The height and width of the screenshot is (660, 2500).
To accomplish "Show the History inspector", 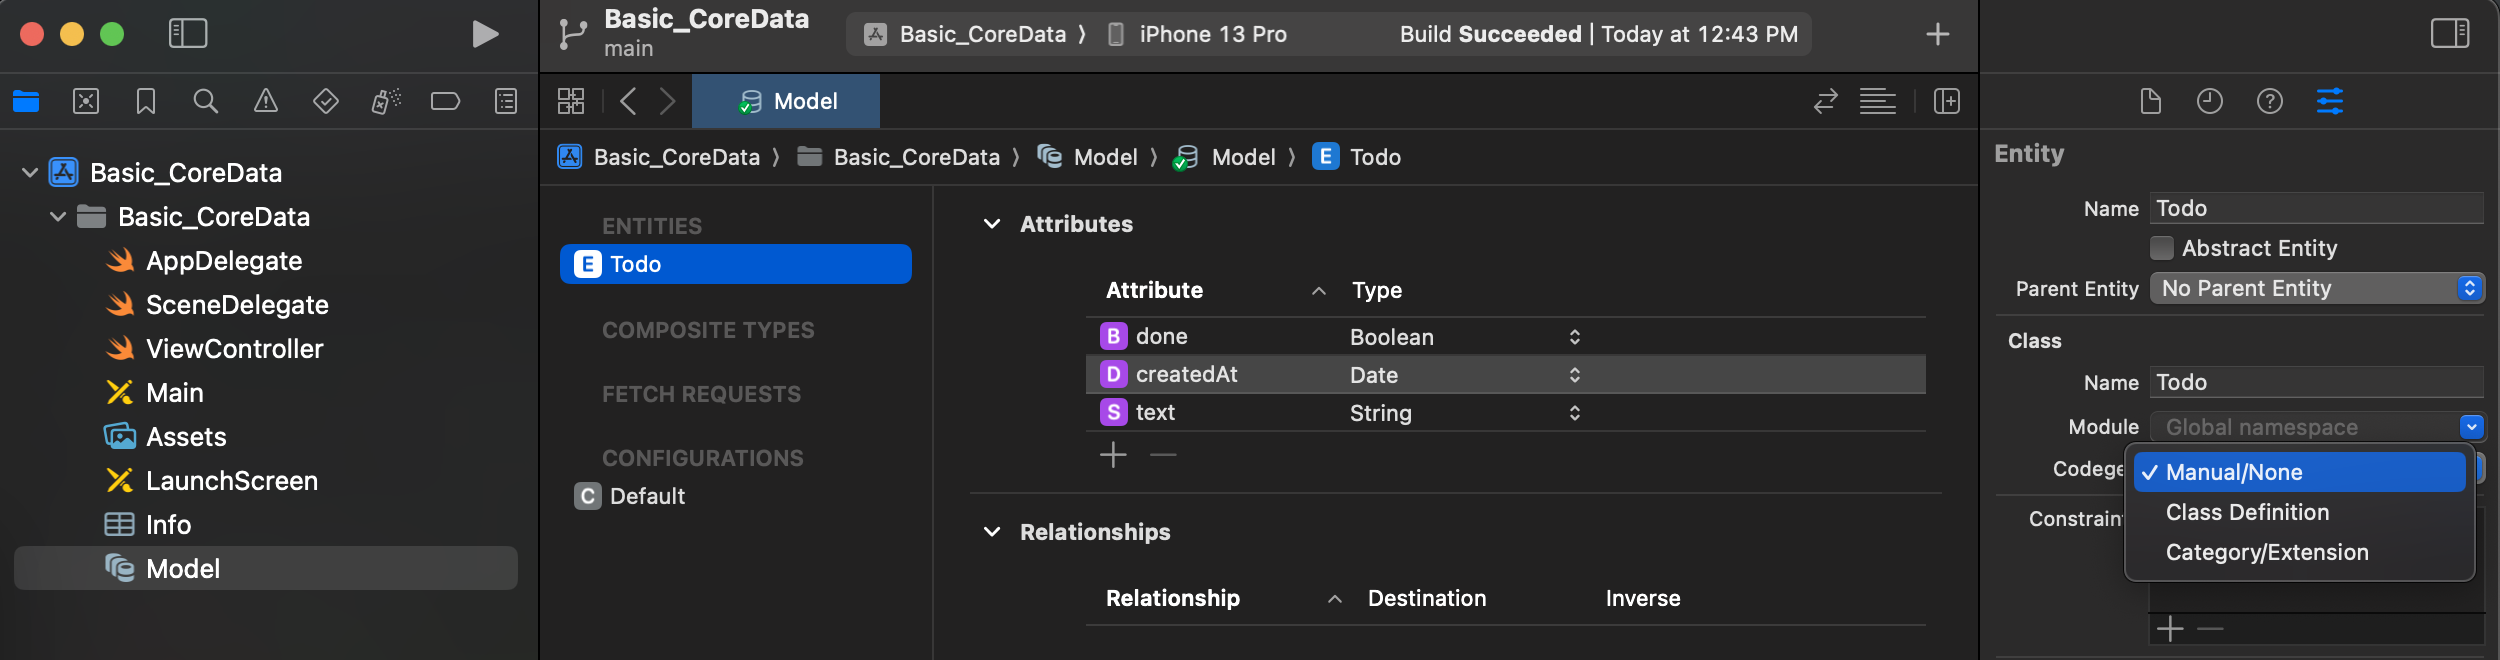I will click(2210, 101).
